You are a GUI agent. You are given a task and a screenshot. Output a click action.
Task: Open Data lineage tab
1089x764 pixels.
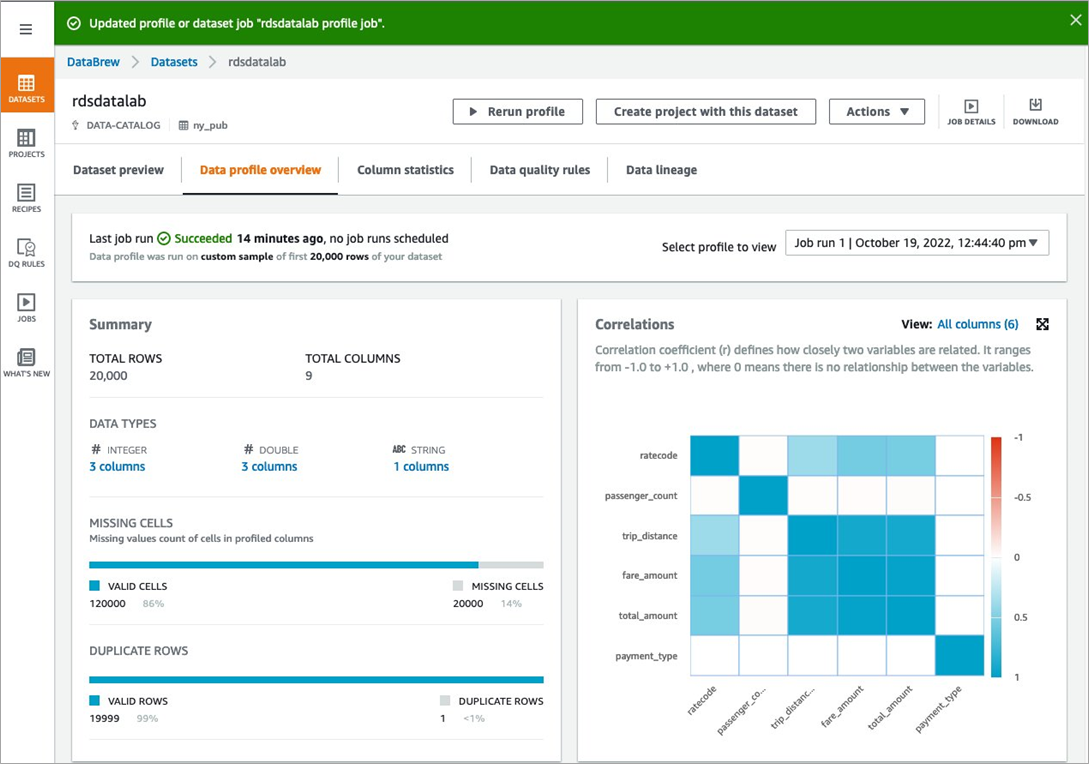pyautogui.click(x=661, y=170)
